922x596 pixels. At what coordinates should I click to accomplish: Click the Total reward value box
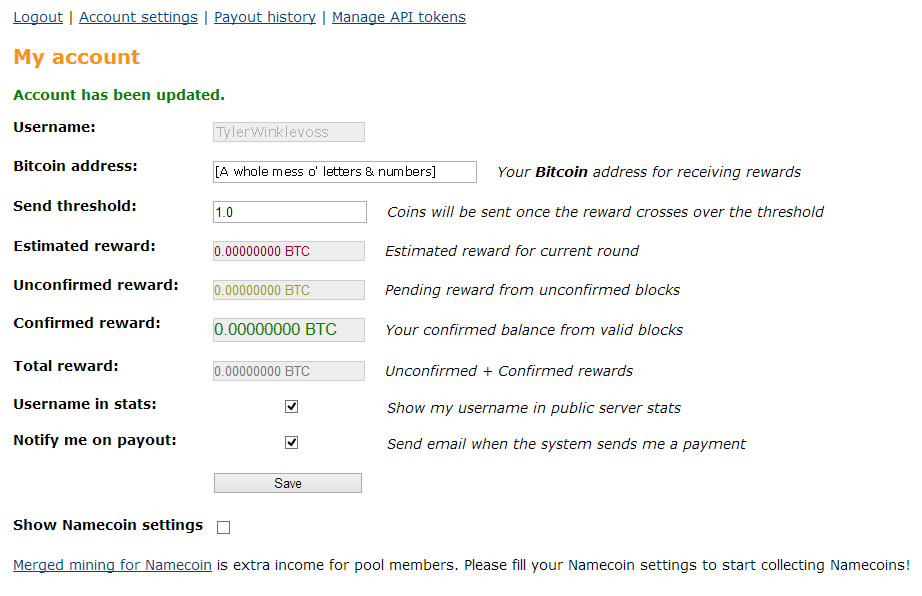coord(289,371)
